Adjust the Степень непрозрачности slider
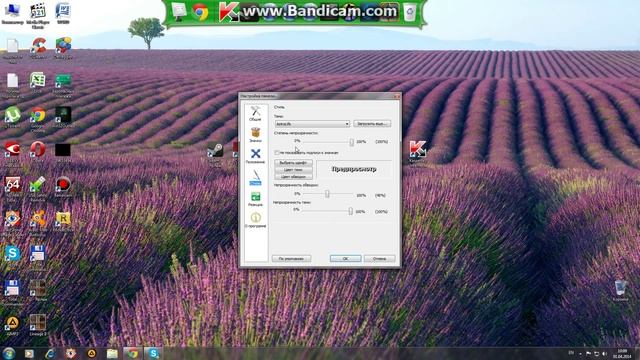The image size is (640, 360). pos(351,142)
